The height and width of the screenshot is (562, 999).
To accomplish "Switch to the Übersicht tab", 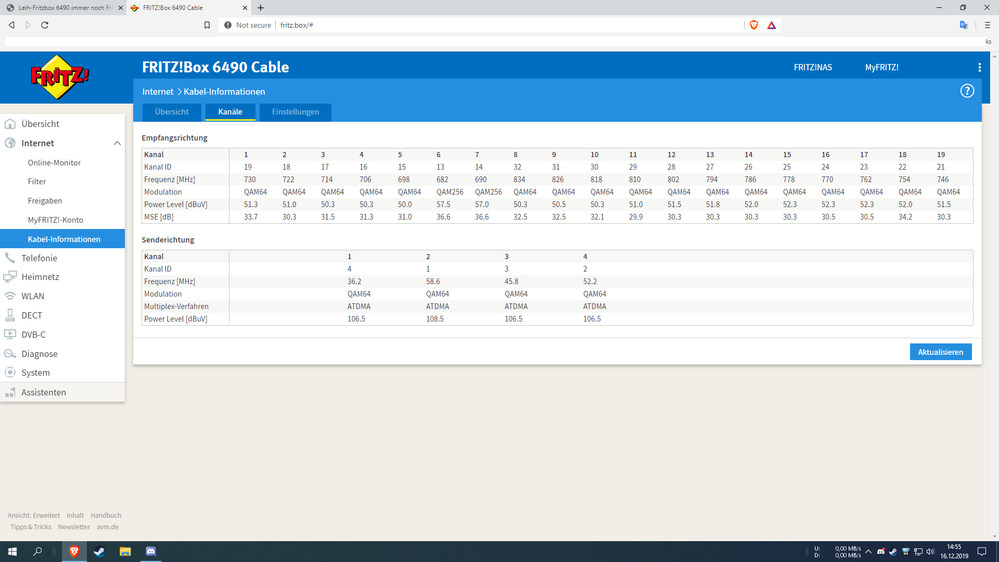I will (x=171, y=112).
